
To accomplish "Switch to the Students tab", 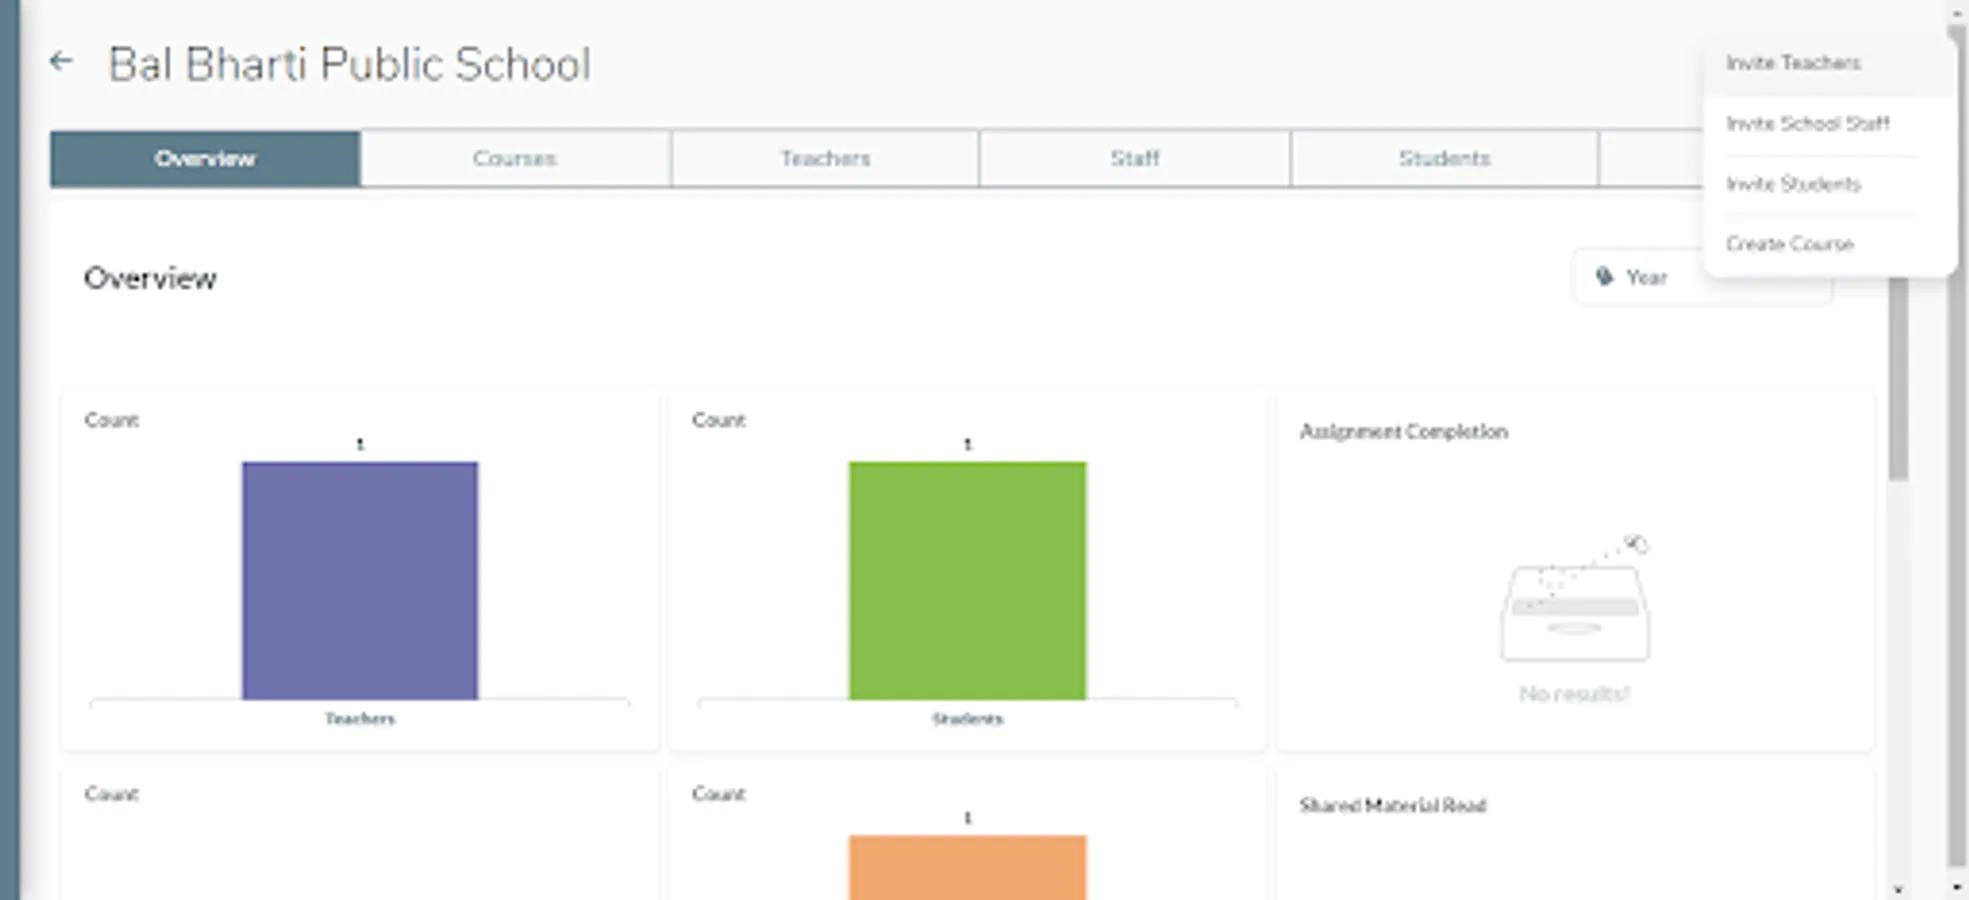I will click(x=1445, y=159).
